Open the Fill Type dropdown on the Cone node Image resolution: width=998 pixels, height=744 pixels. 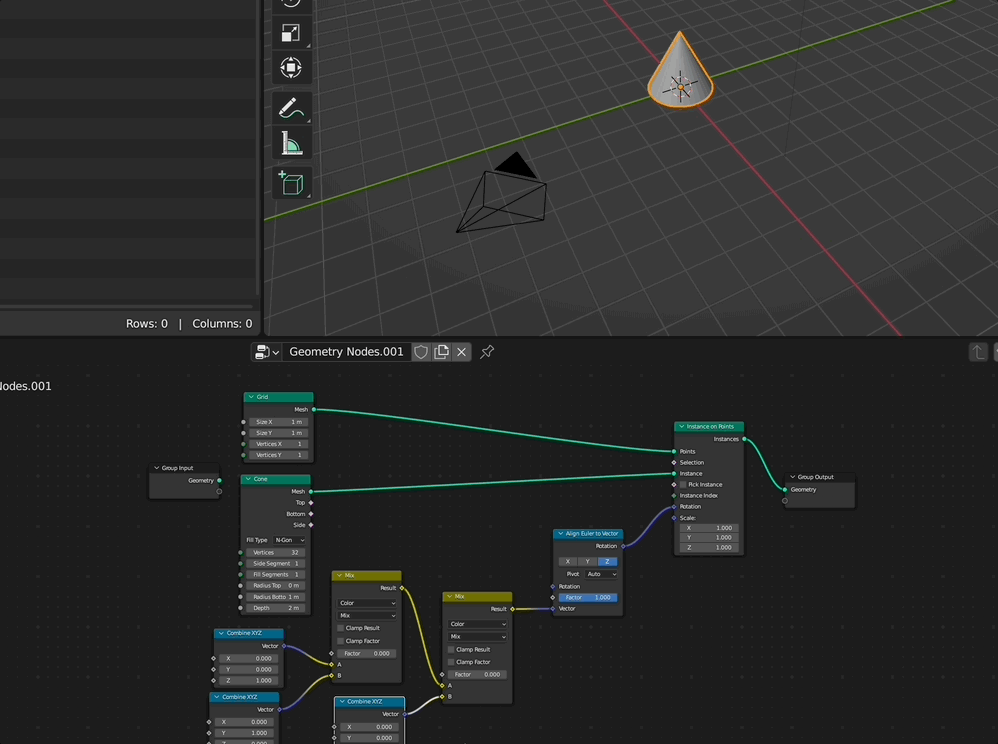[x=288, y=539]
